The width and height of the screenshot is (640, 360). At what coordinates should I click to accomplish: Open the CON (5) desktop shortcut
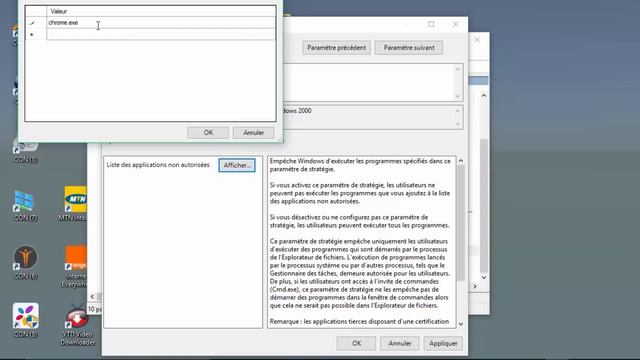25,321
